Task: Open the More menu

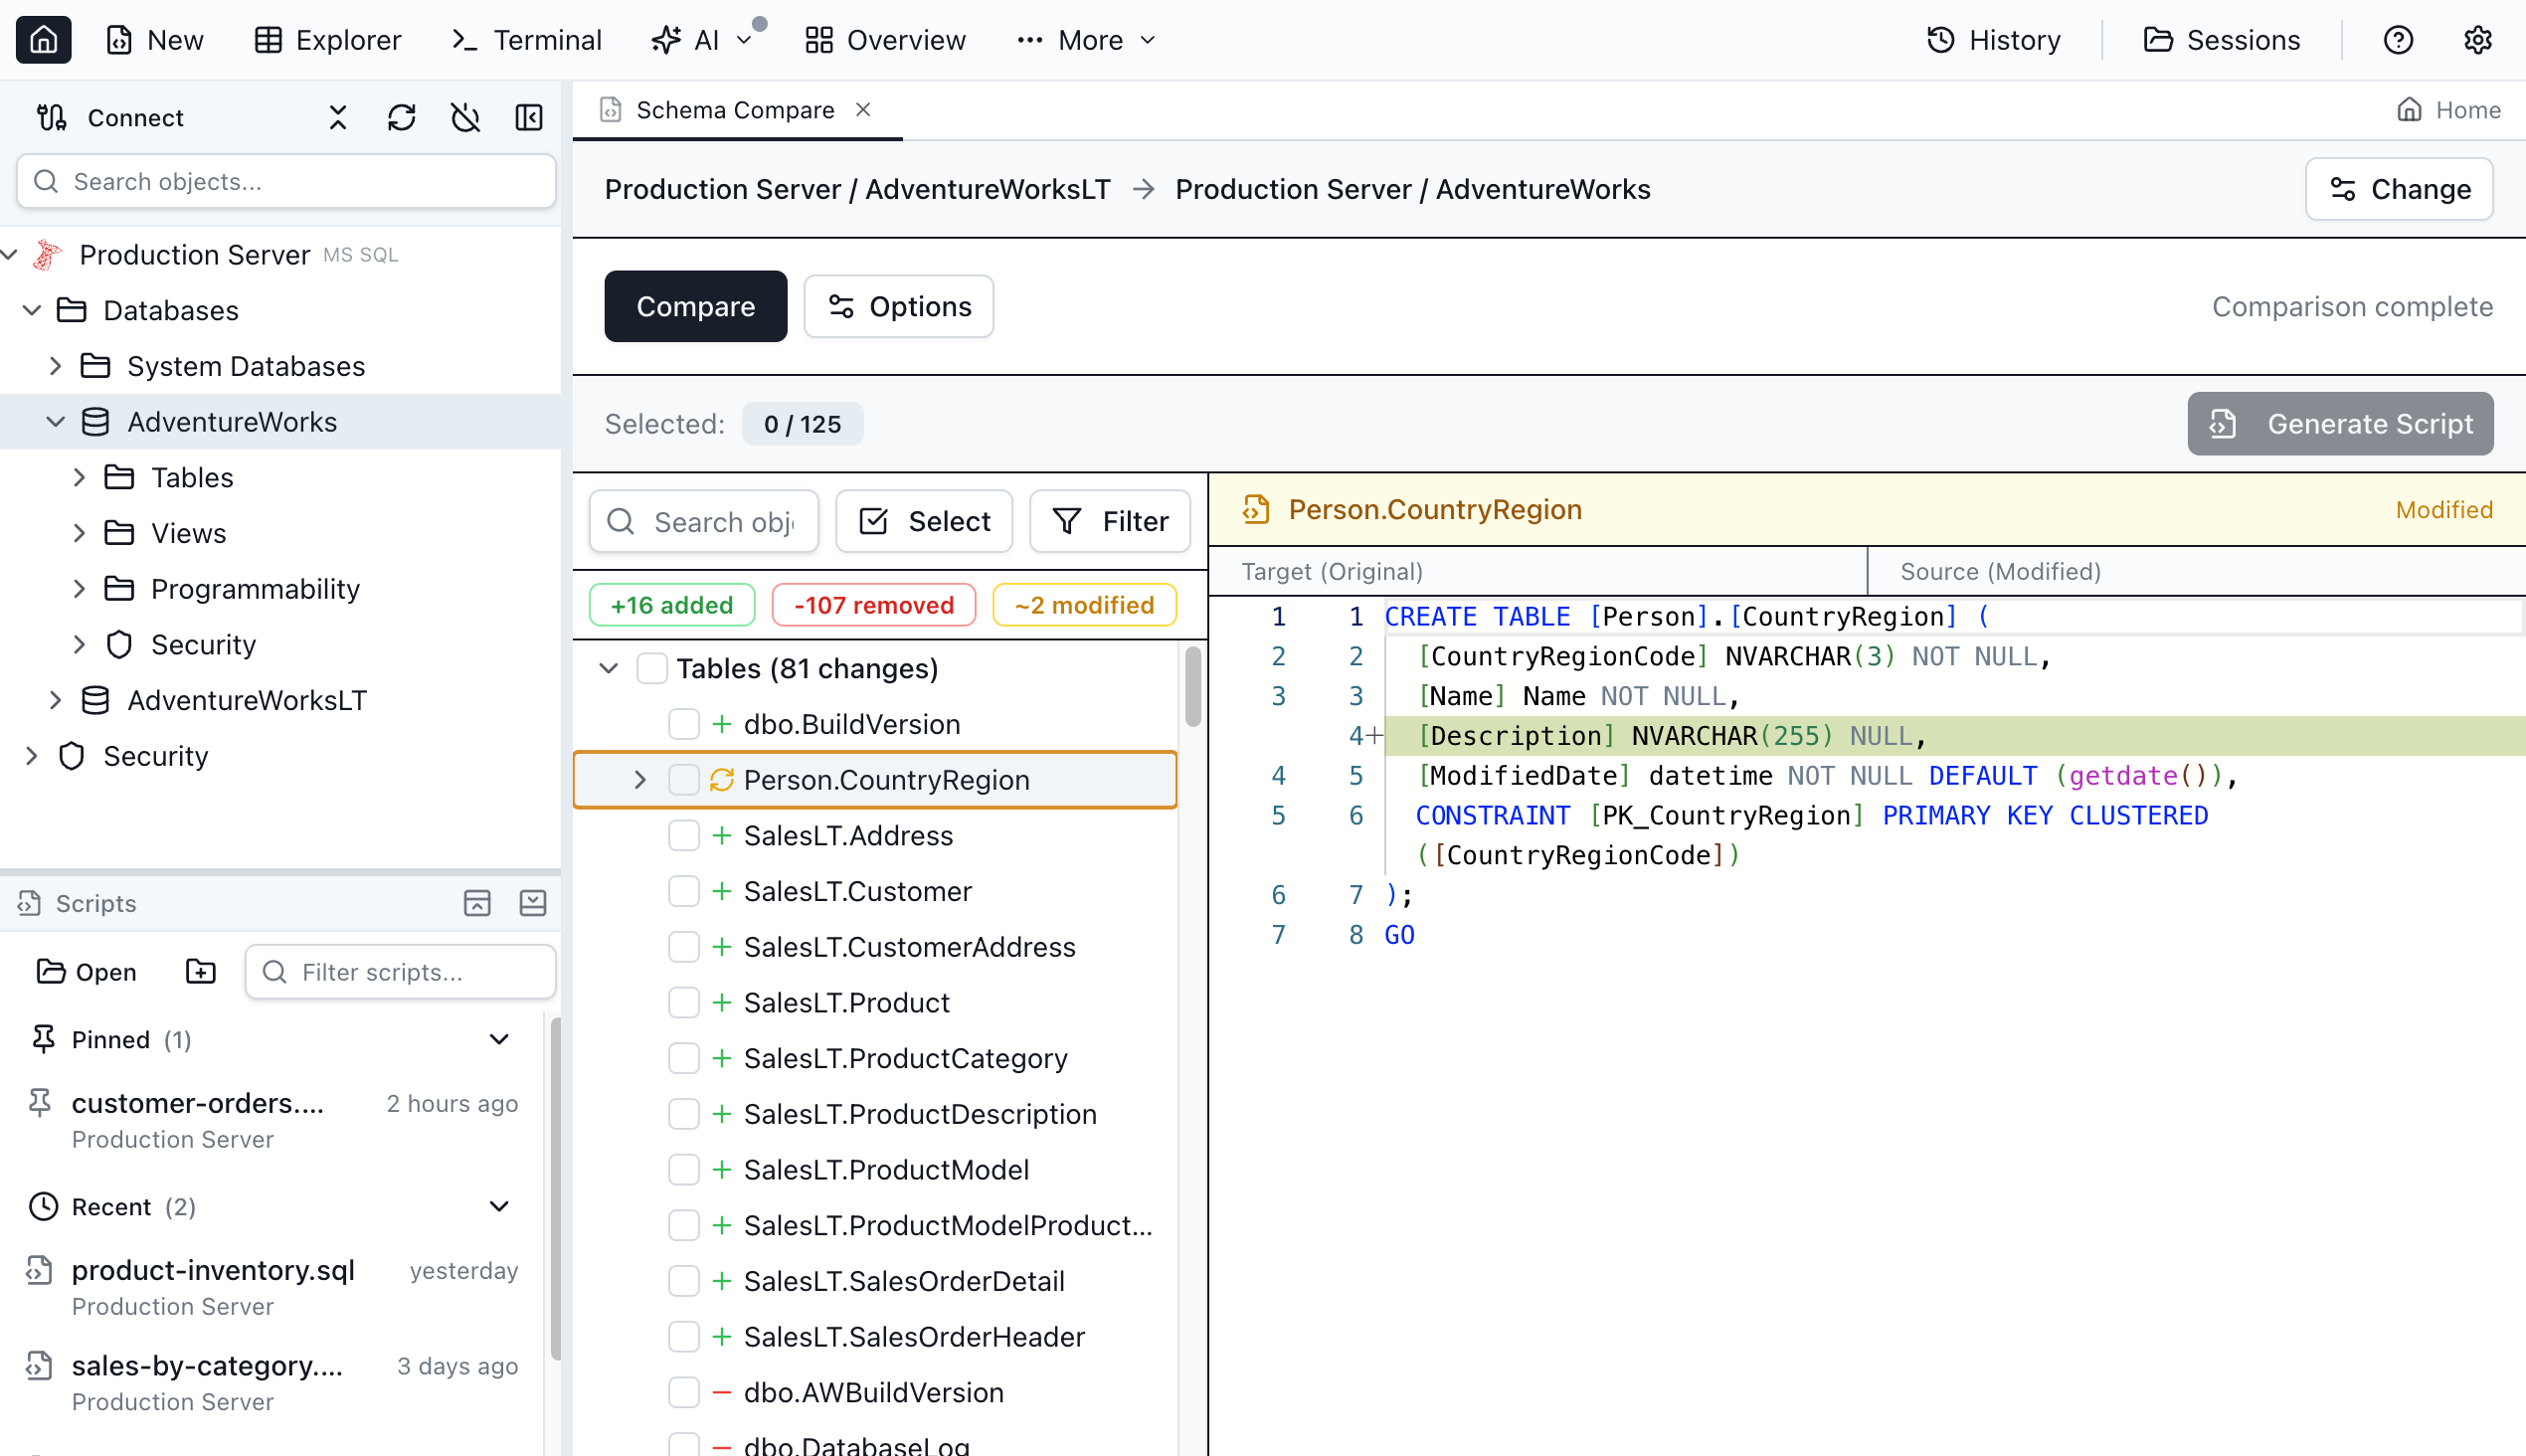Action: point(1086,40)
